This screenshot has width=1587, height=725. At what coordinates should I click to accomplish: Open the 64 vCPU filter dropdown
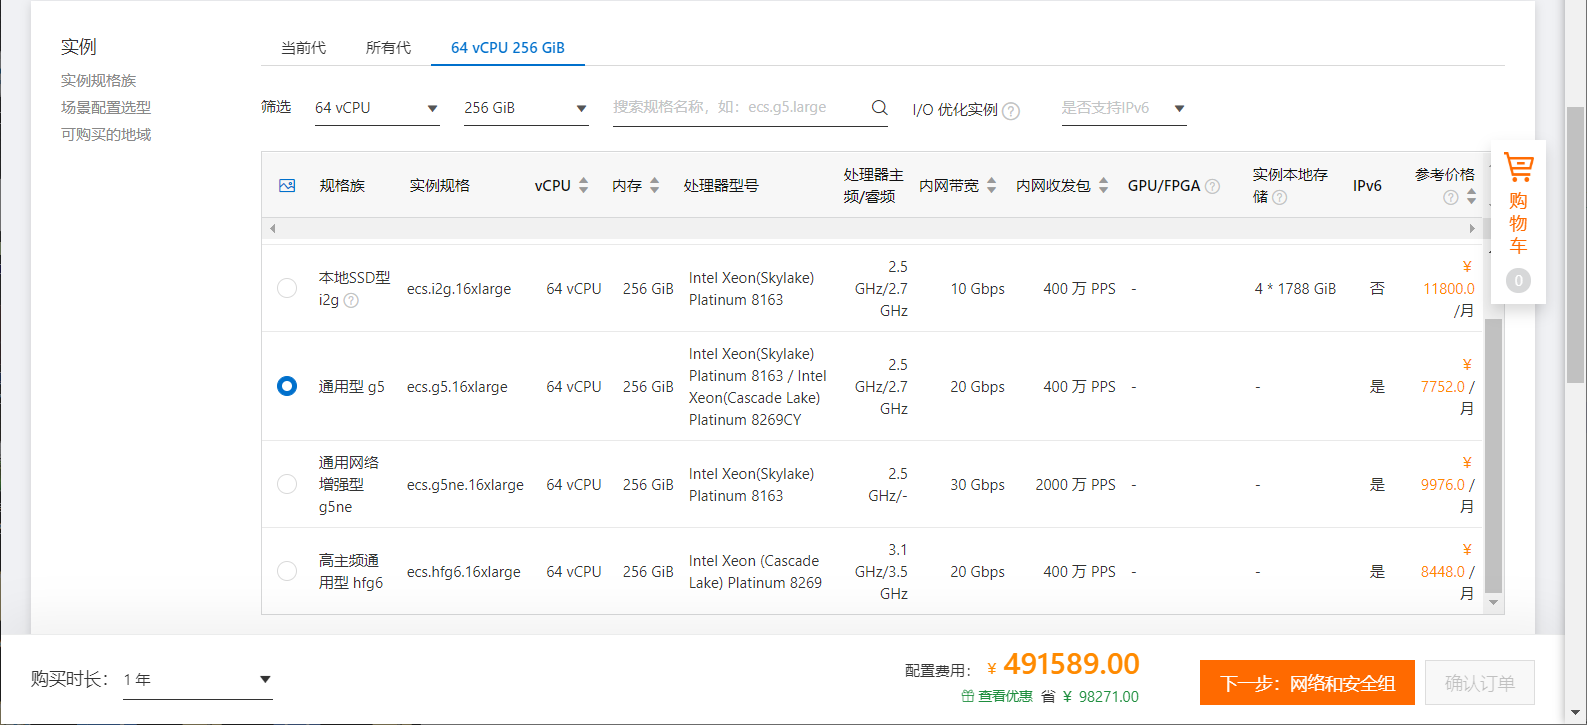tap(377, 108)
